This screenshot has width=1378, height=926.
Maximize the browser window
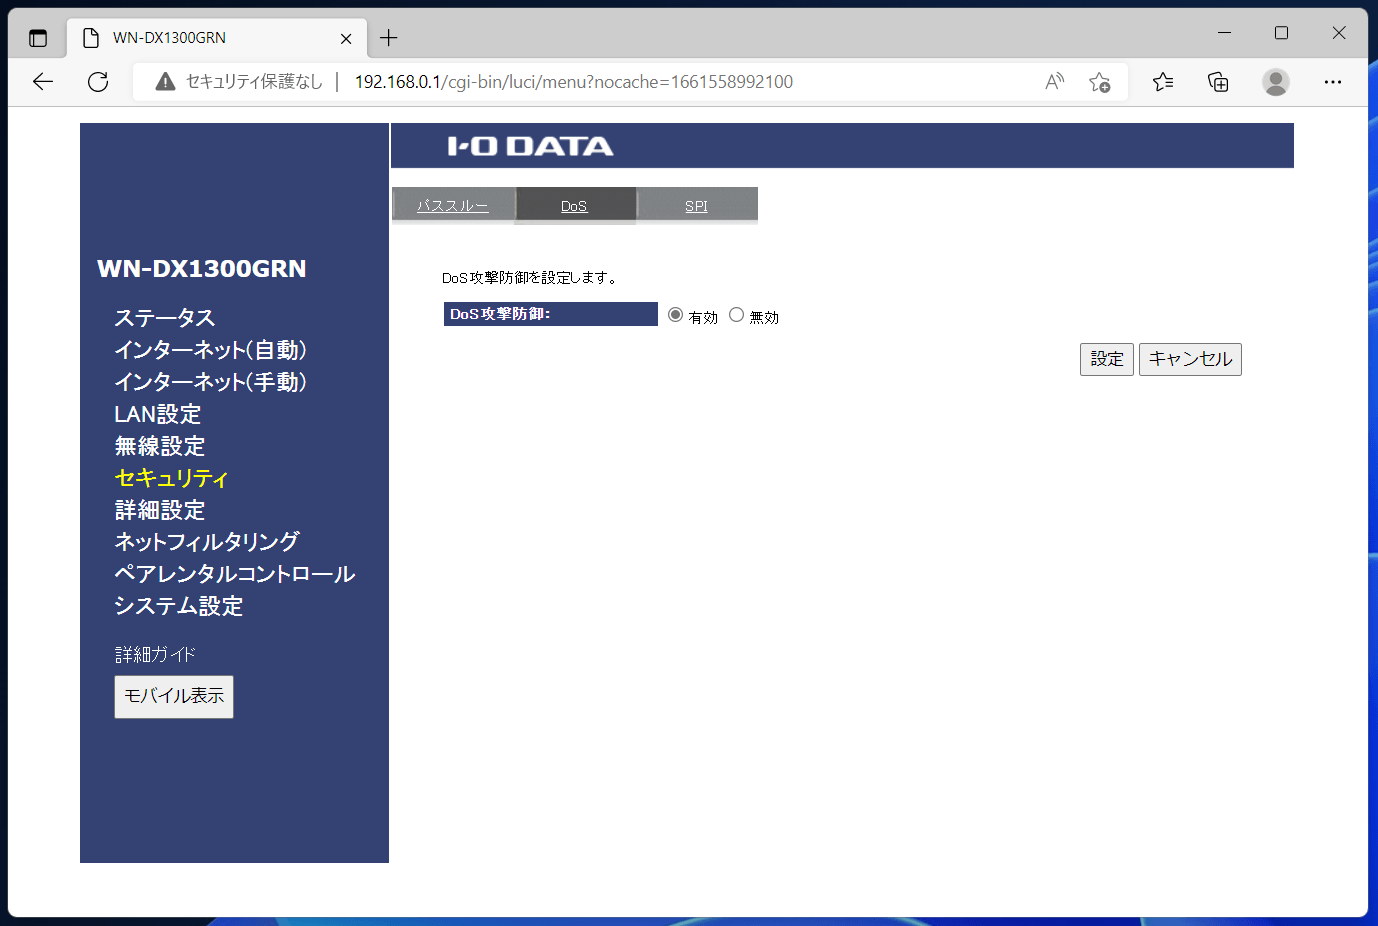tap(1281, 33)
